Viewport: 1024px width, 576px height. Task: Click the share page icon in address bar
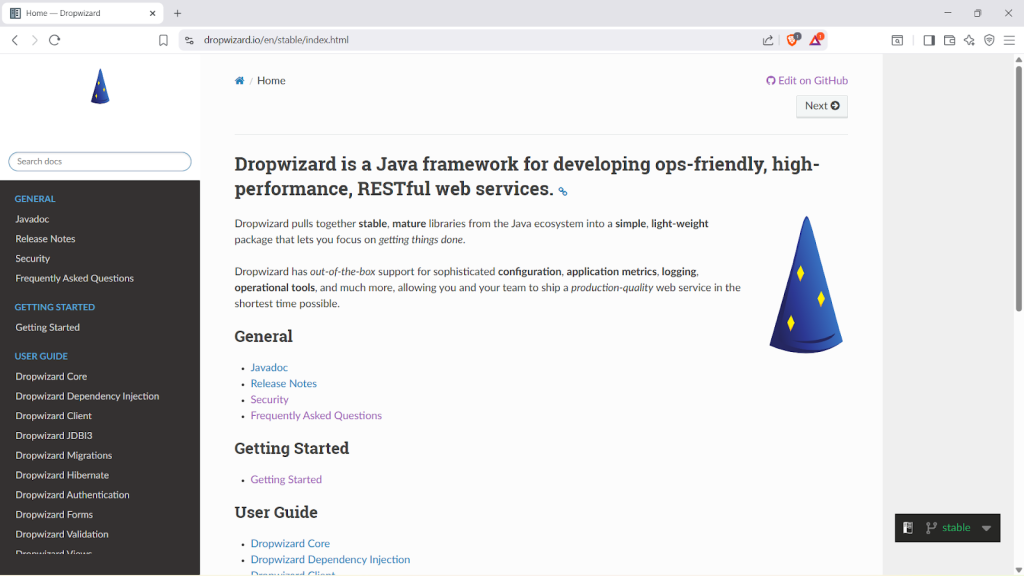(768, 40)
